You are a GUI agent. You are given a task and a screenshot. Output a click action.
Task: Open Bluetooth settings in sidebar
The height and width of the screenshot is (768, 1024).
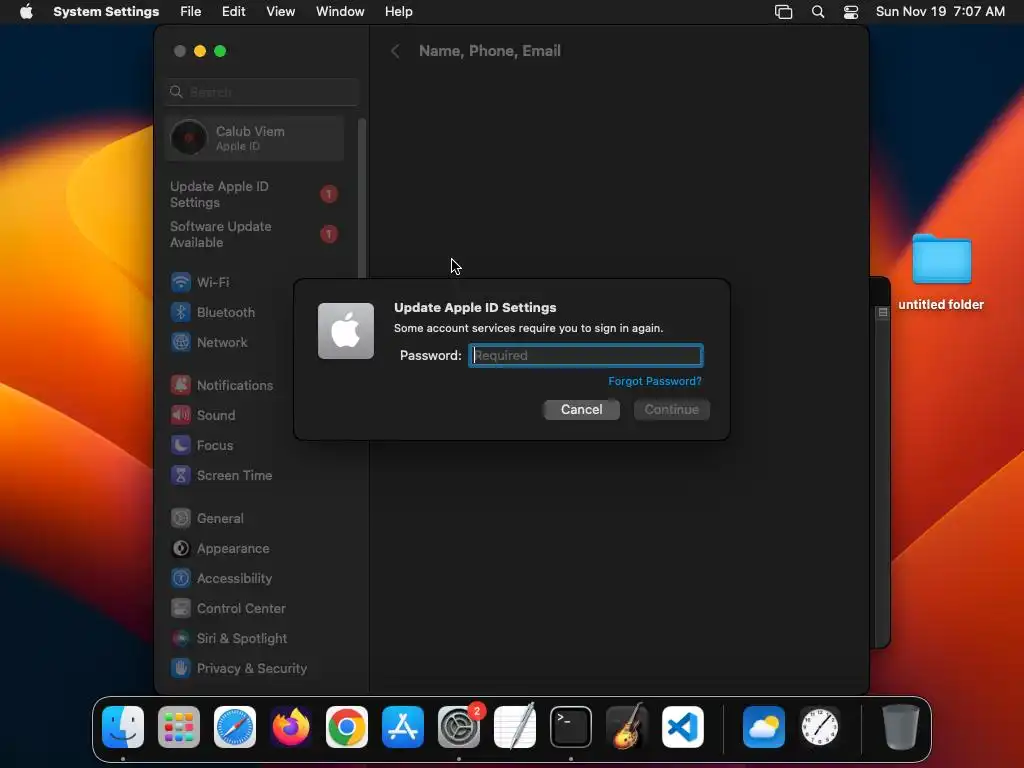coord(255,312)
